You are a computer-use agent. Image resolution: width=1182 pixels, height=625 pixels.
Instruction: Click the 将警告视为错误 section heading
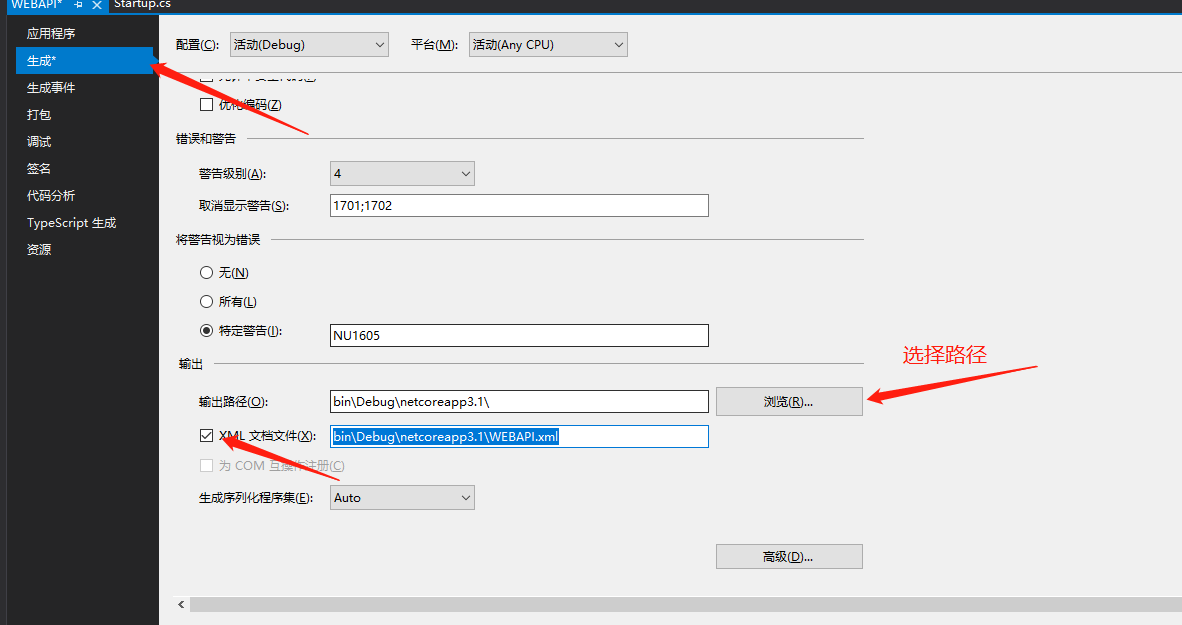[218, 240]
